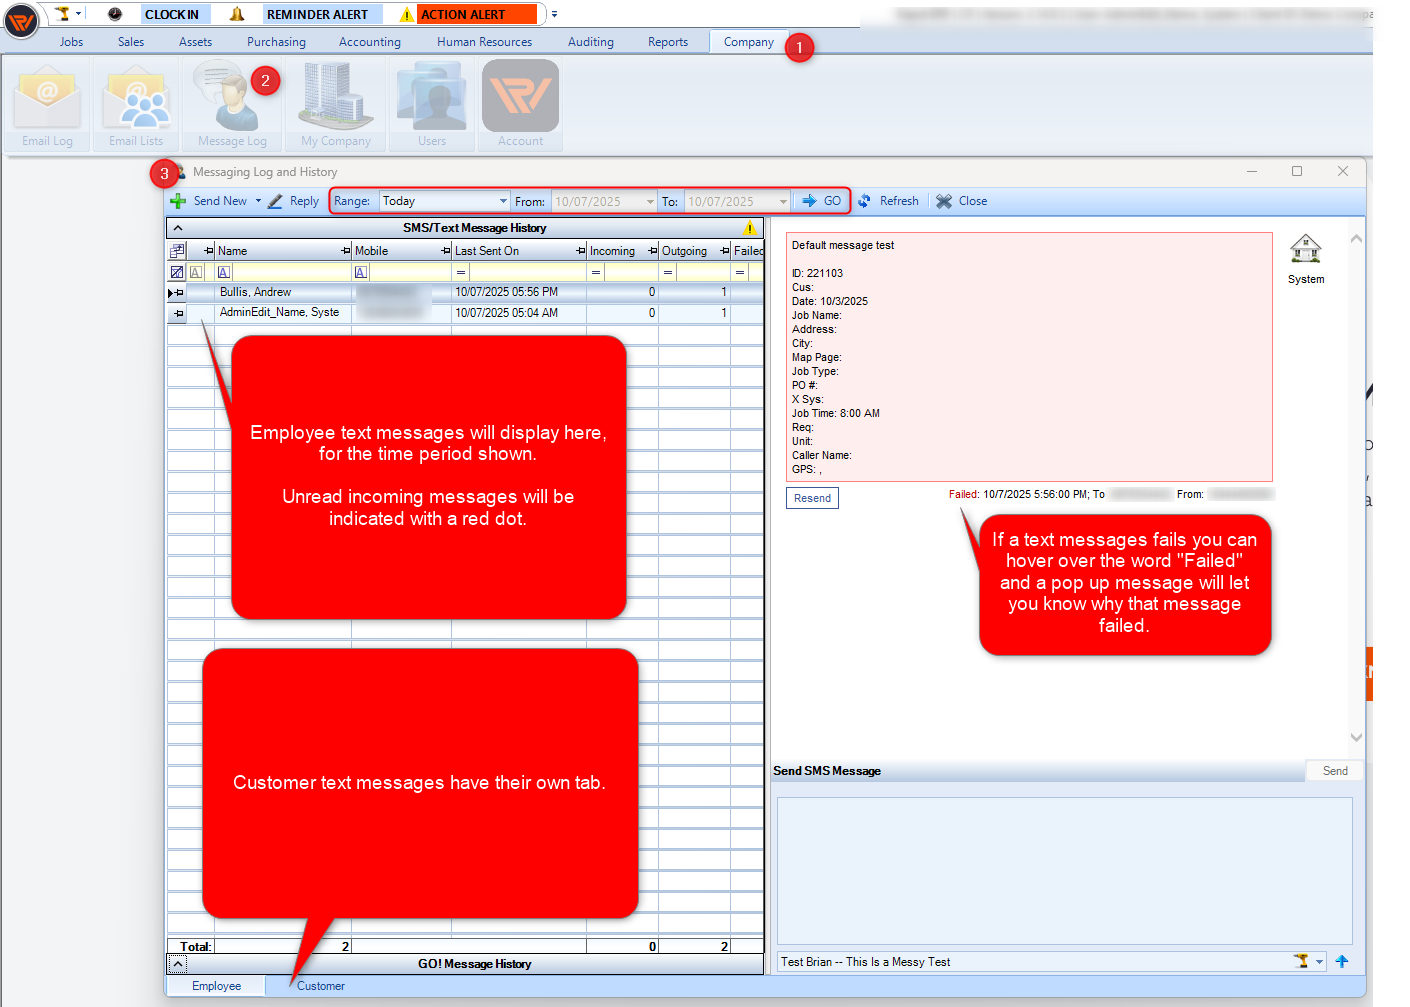Open the My Company tool
Viewport: 1410px width, 1007px height.
(x=335, y=104)
